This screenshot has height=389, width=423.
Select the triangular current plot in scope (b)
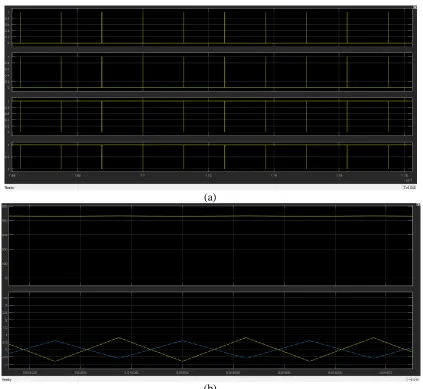(x=210, y=330)
